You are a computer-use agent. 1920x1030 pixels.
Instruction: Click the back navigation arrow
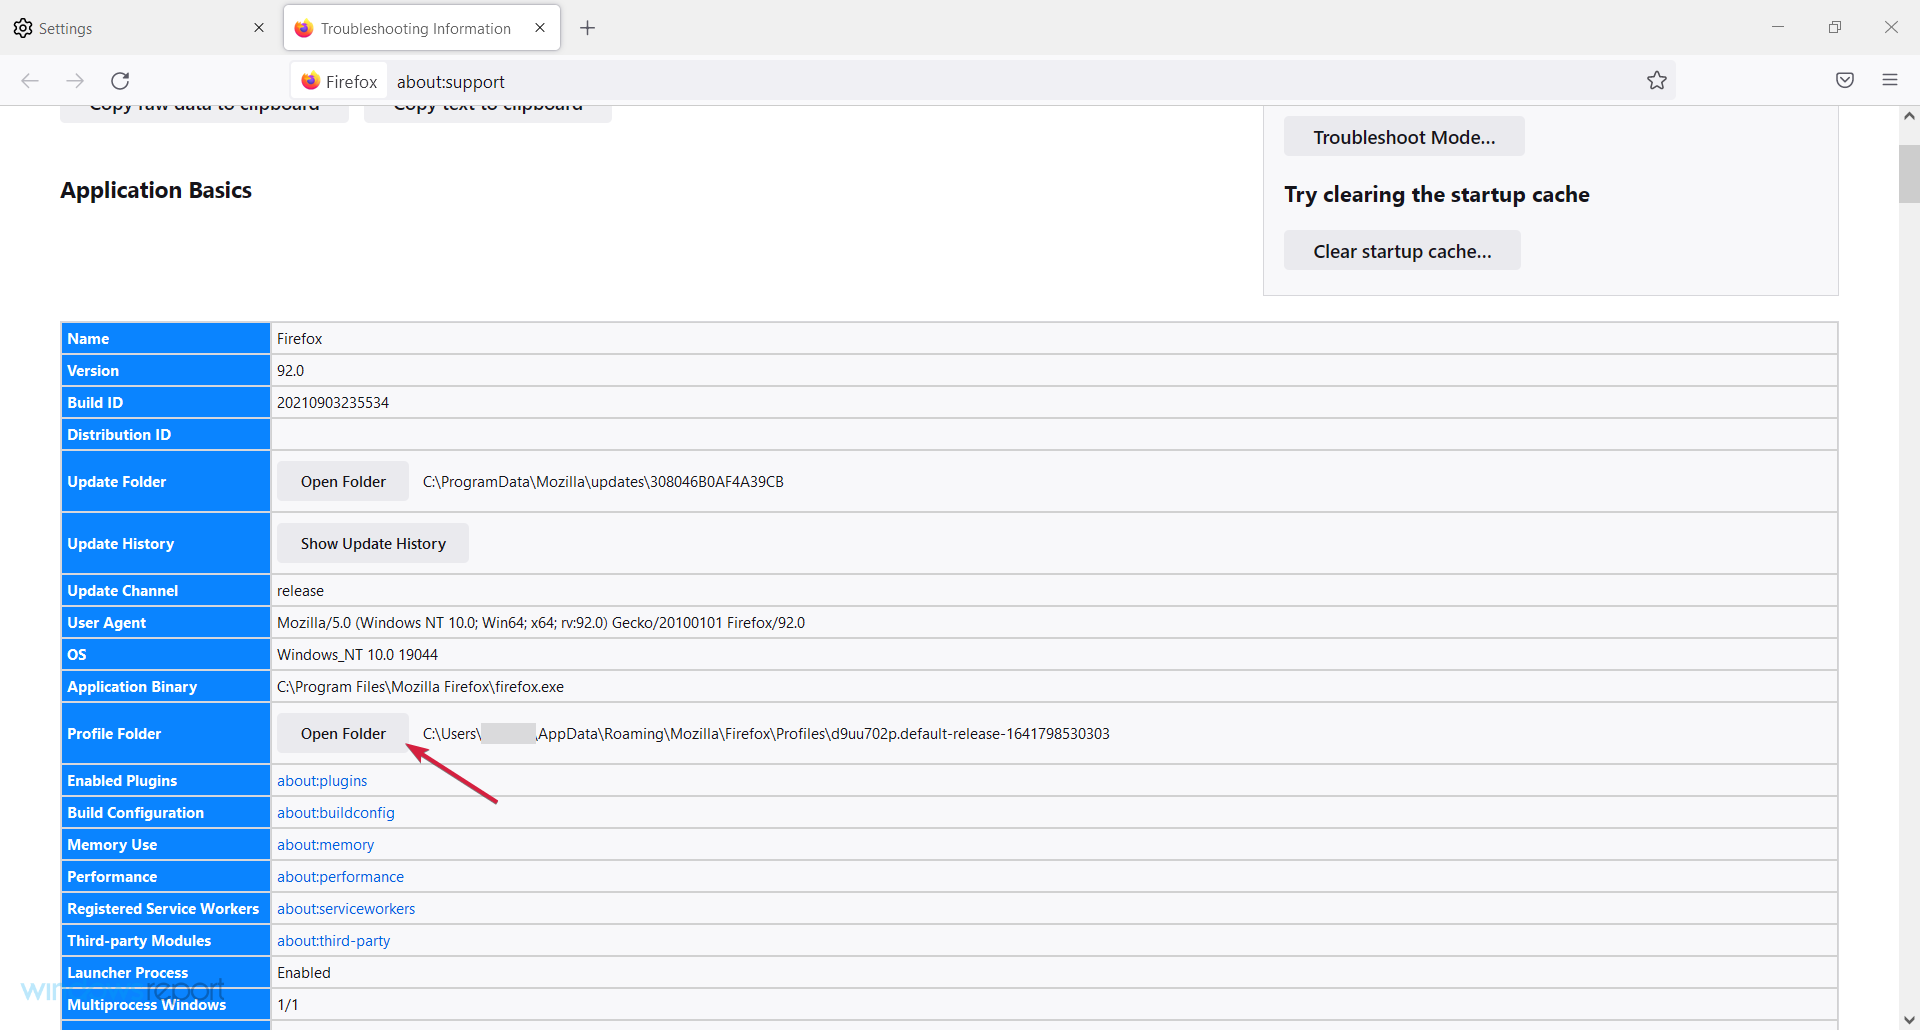click(30, 81)
